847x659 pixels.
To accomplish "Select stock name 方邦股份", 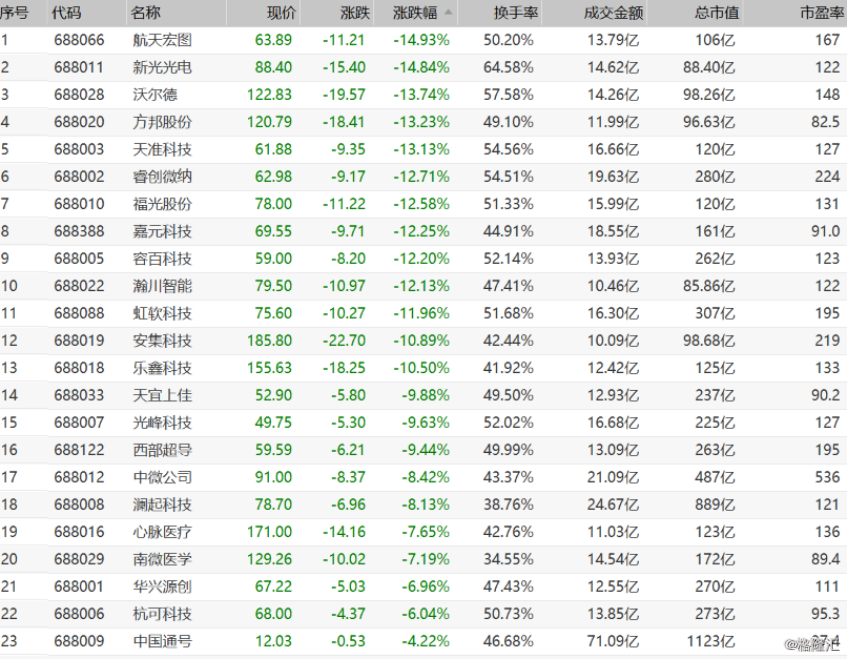I will pos(162,122).
